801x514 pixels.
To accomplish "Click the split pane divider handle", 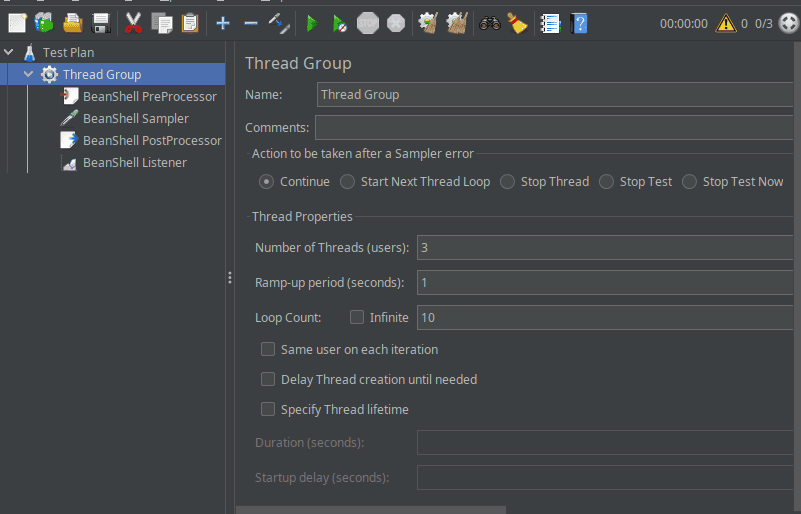I will 230,277.
